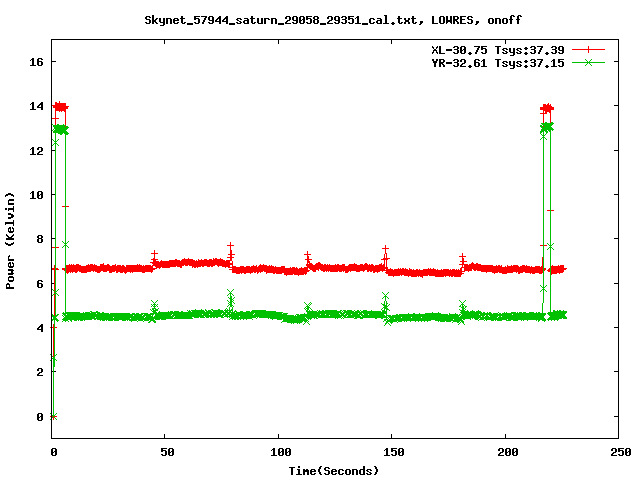
Task: Click the Time(Seconds) x-axis label
Action: tap(333, 471)
